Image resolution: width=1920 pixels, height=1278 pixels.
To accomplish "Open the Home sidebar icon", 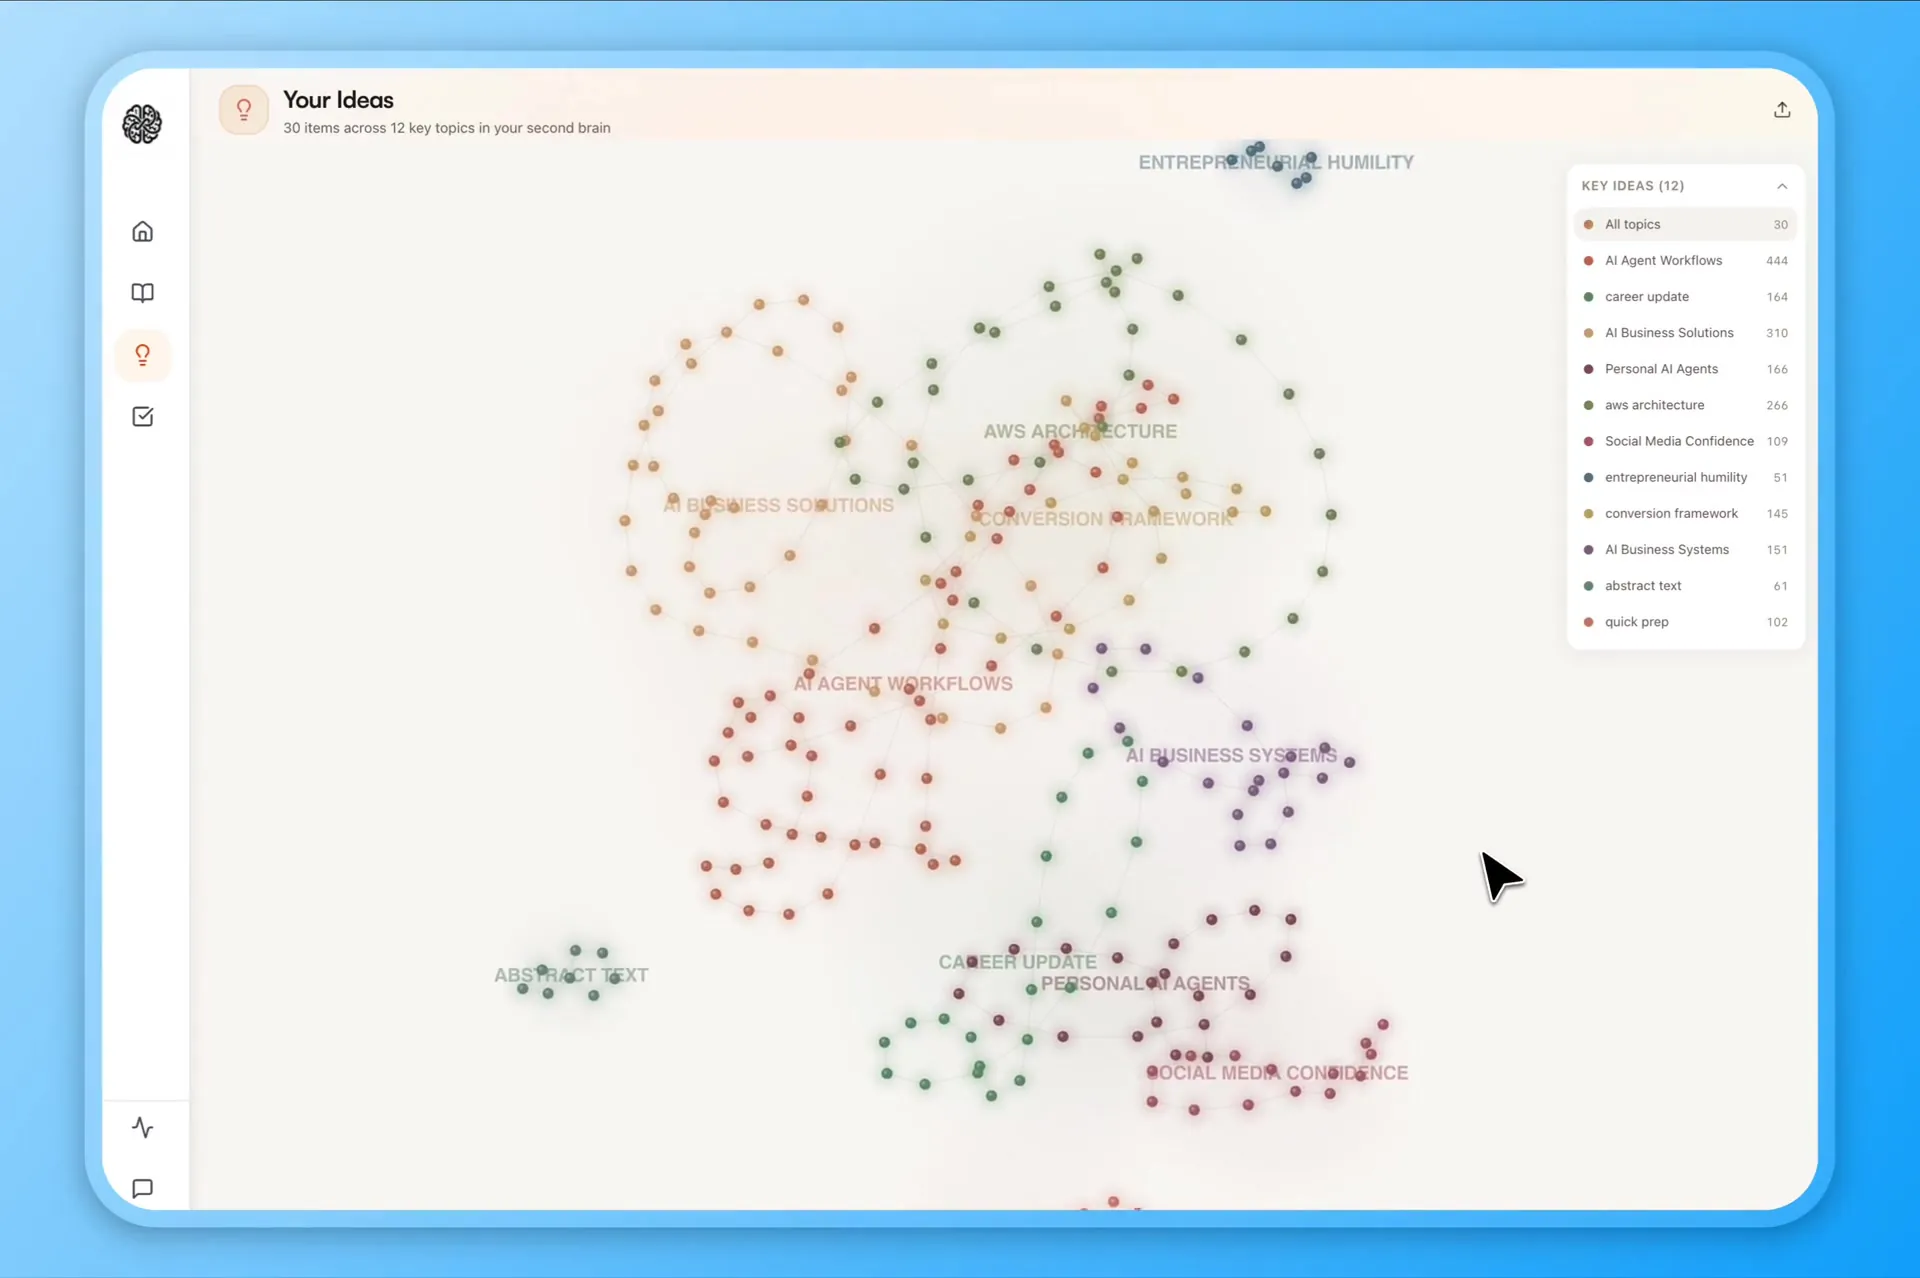I will 143,232.
